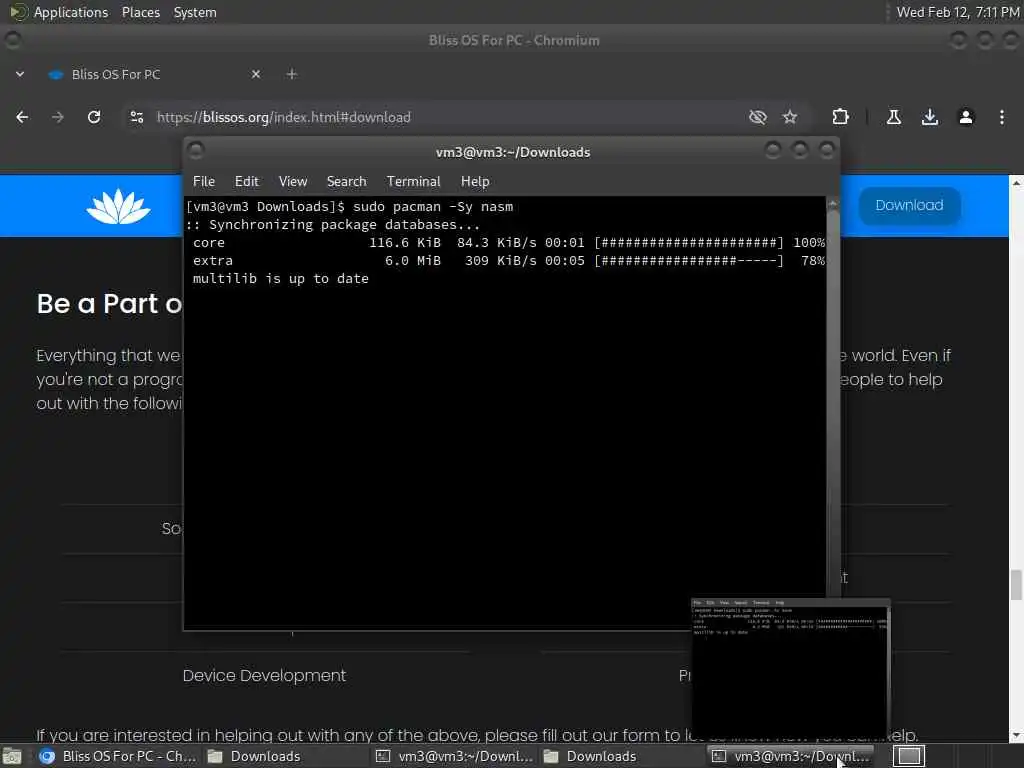1024x768 pixels.
Task: Click the browser page vertical scrollbar thumb
Action: (1016, 584)
